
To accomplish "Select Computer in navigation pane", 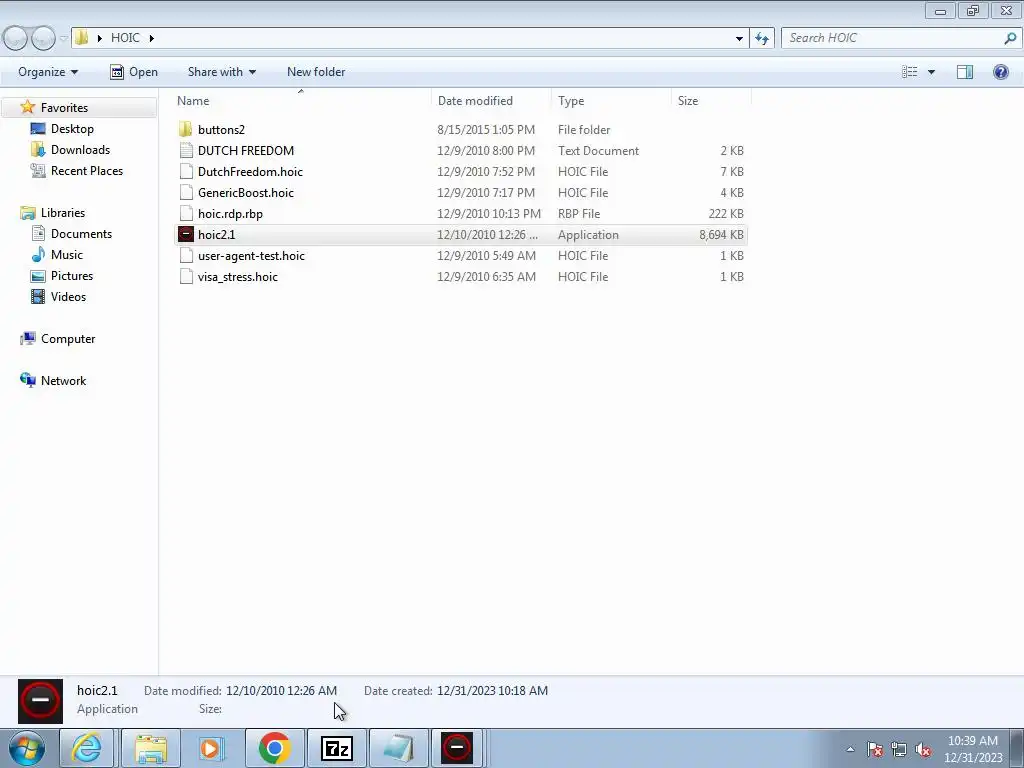I will point(68,339).
